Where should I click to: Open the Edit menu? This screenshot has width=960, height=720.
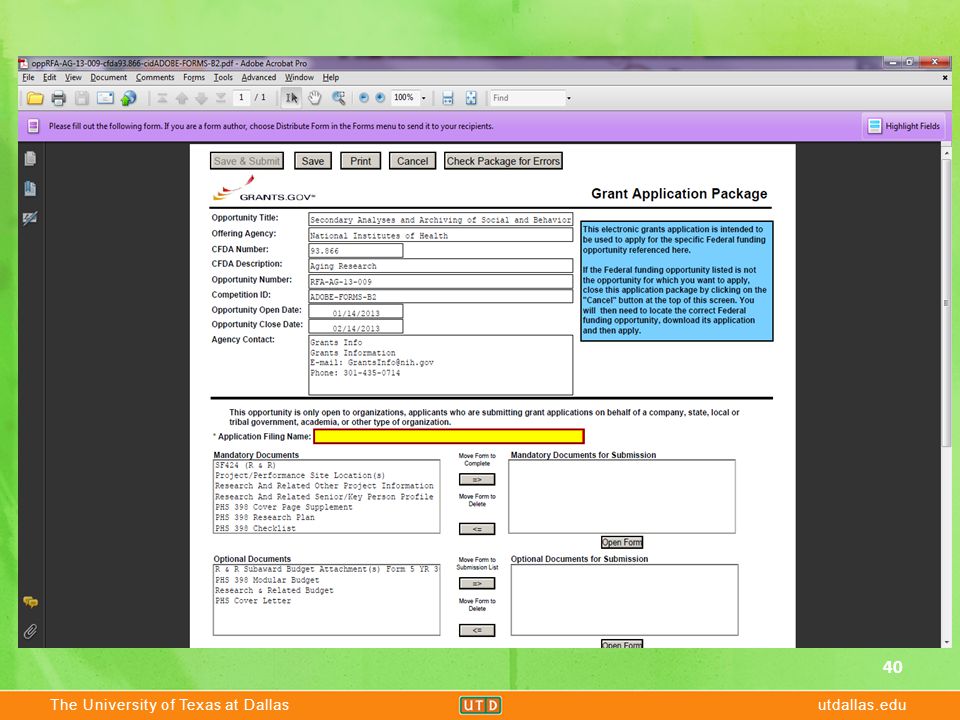50,78
